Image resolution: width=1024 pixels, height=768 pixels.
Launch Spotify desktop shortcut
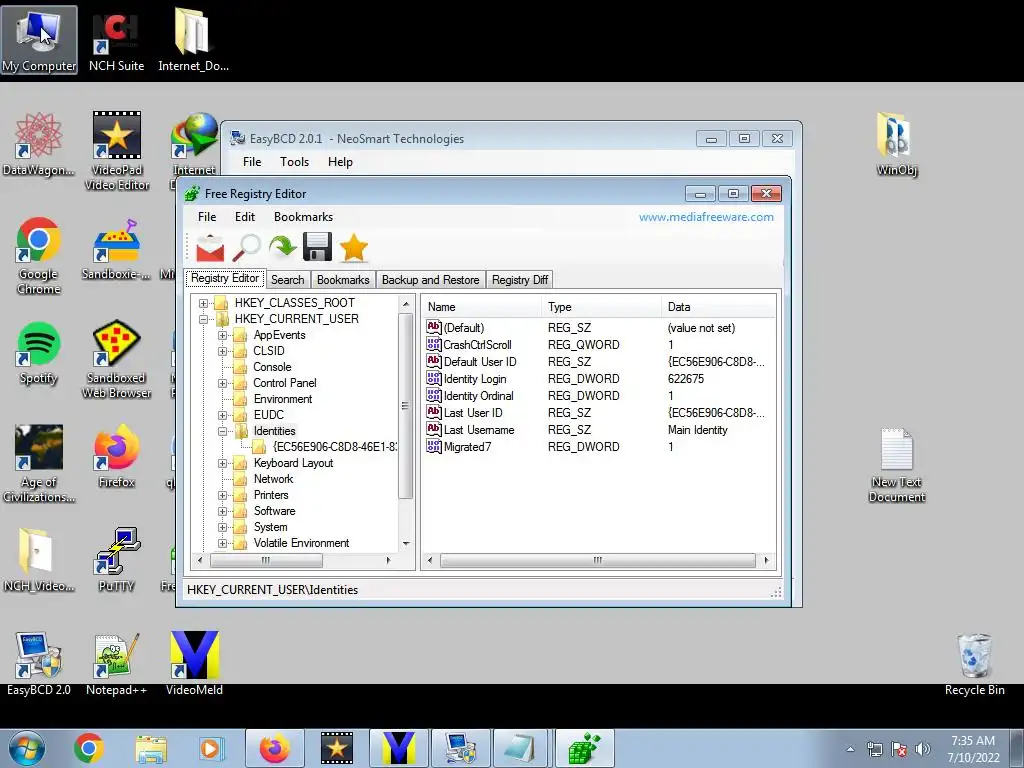(39, 353)
